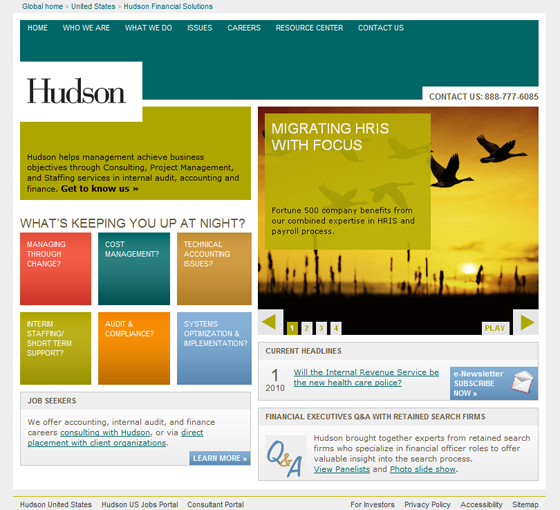The height and width of the screenshot is (510, 560).
Task: Click the next slide arrow icon
Action: click(526, 322)
